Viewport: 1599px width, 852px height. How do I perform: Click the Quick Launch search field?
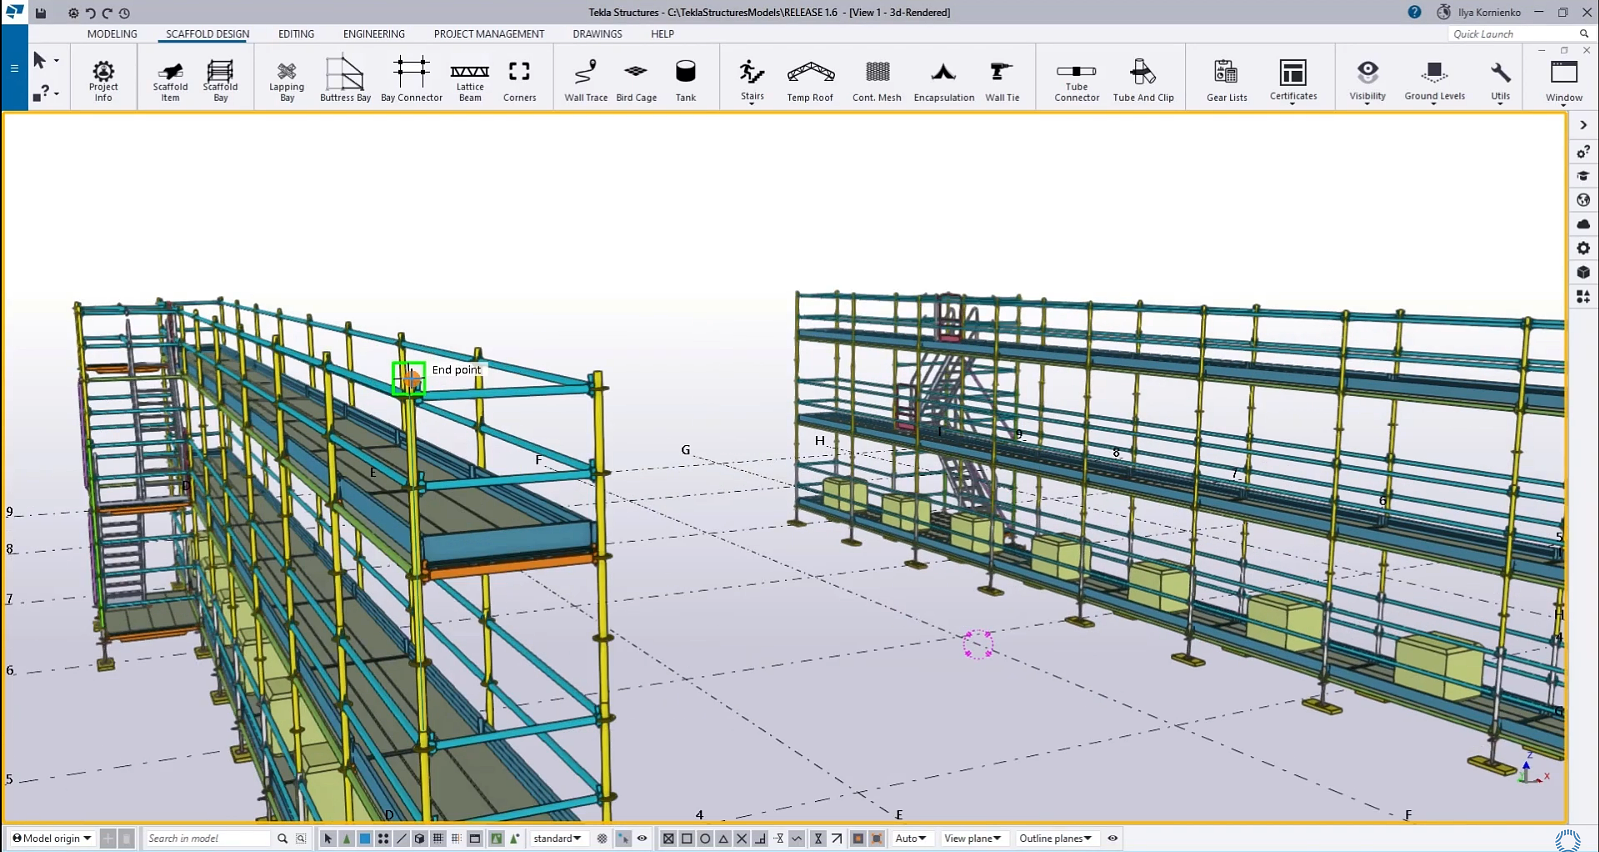(1512, 34)
